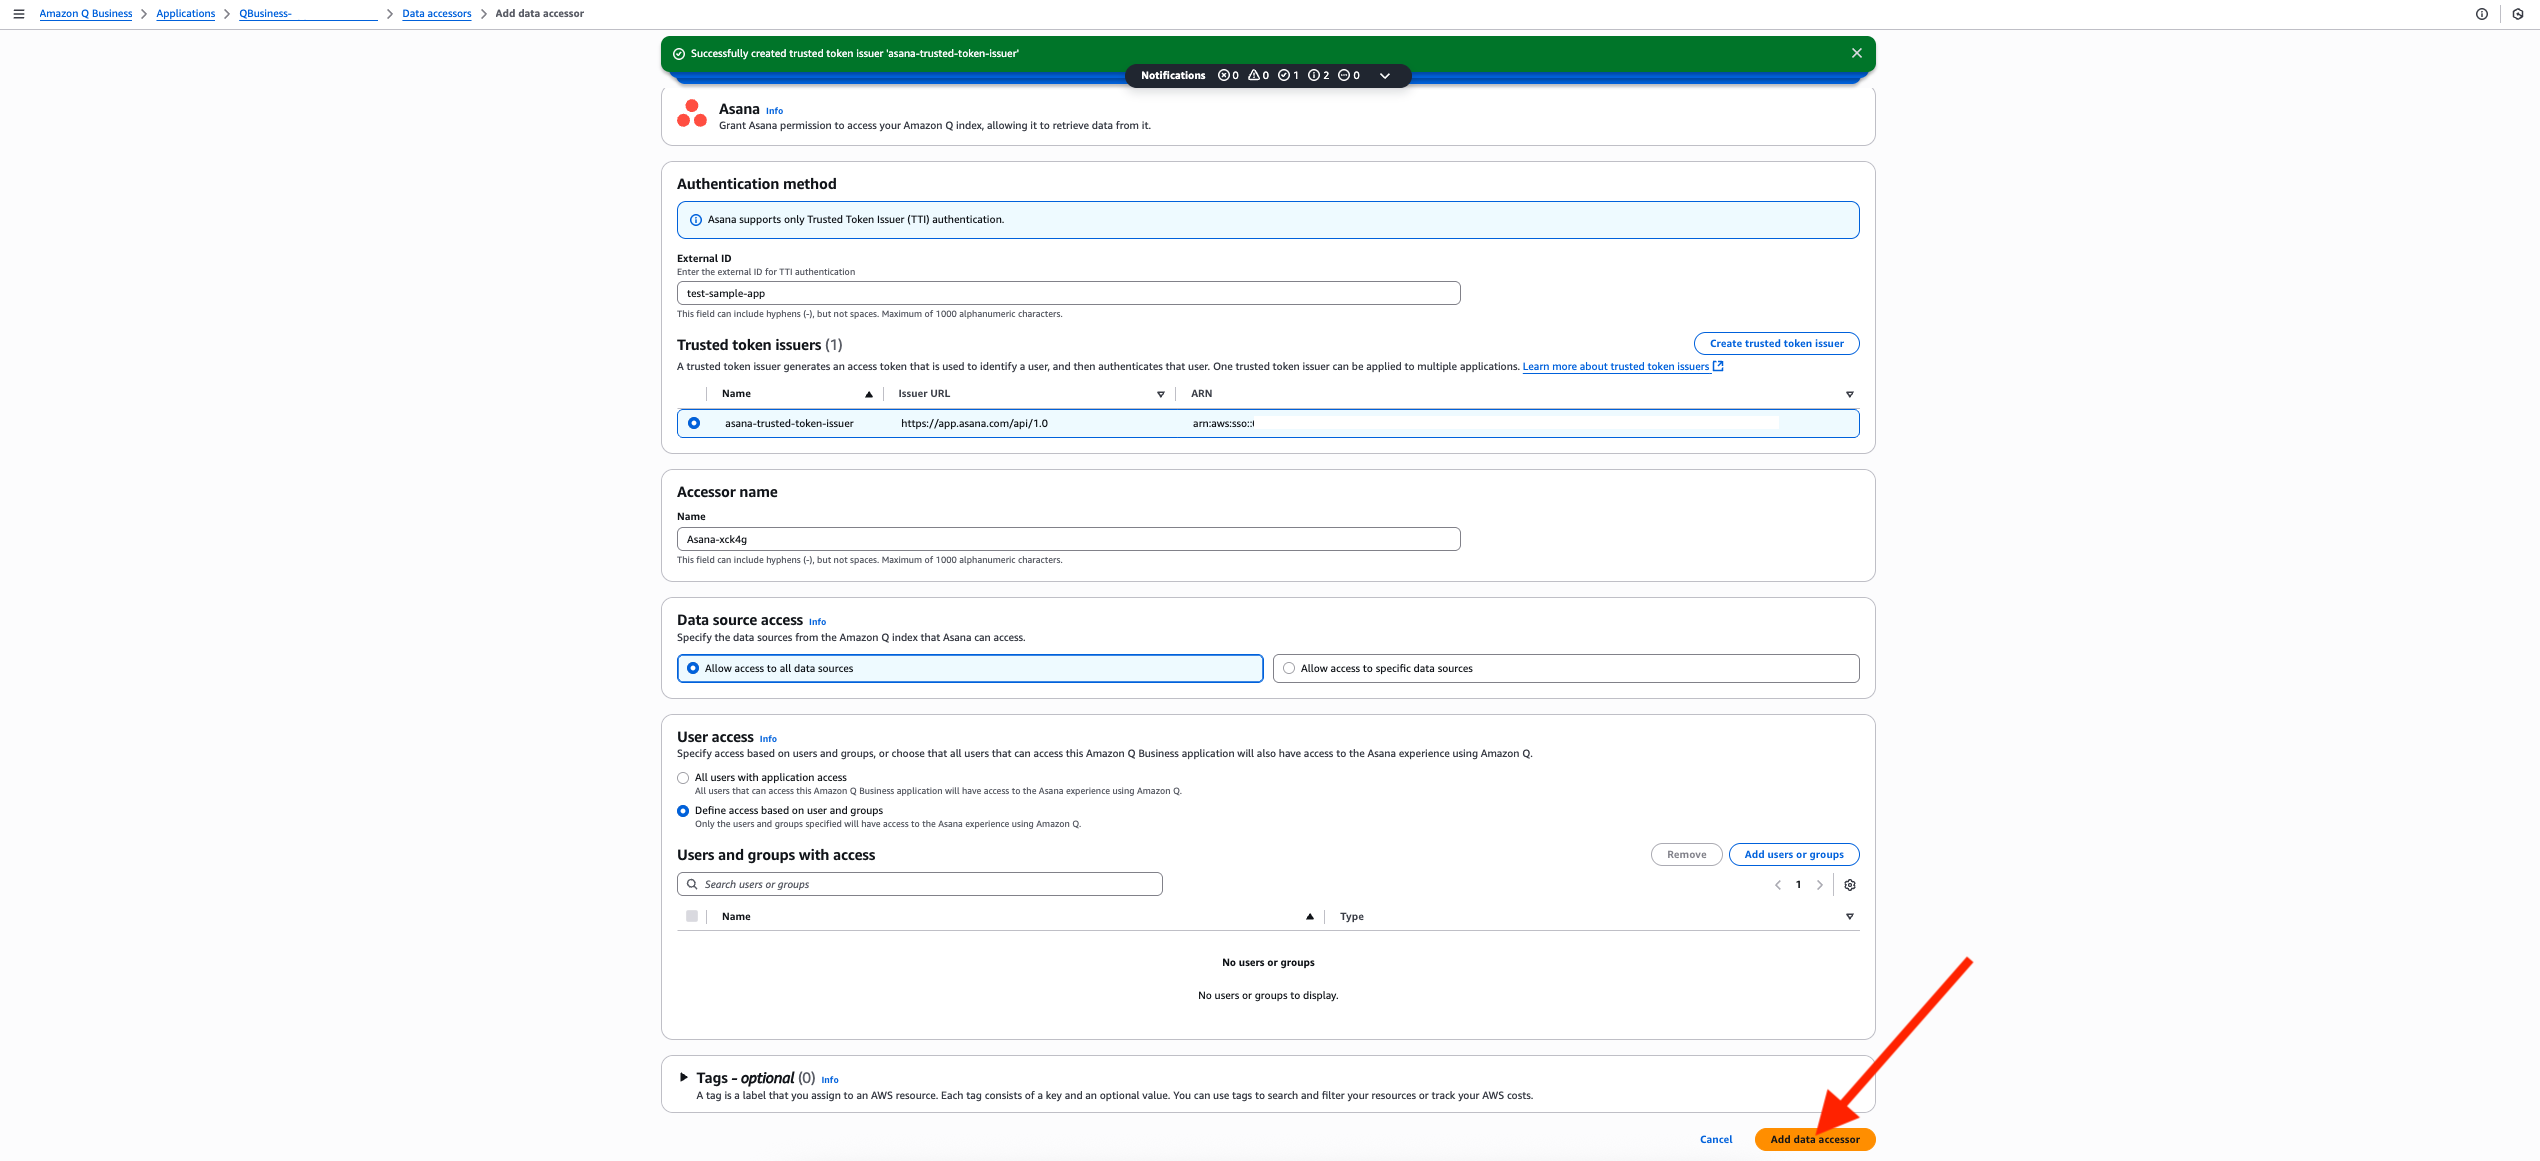
Task: Navigate to Applications breadcrumb
Action: [x=185, y=14]
